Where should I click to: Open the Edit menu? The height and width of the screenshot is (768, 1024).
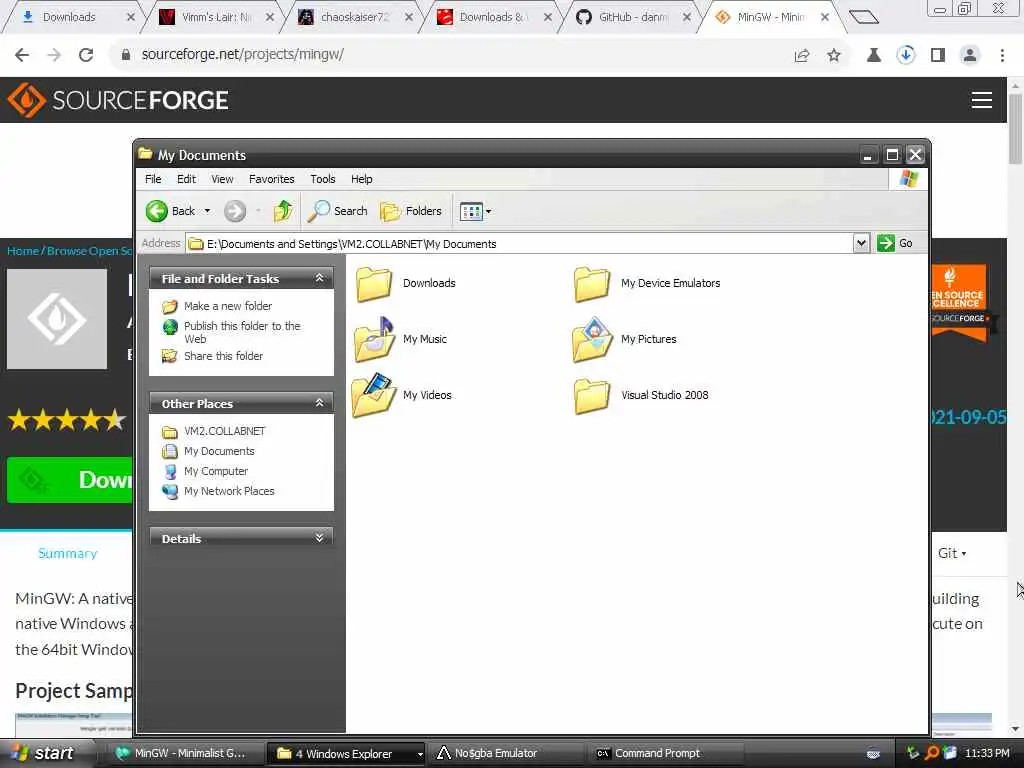point(186,179)
